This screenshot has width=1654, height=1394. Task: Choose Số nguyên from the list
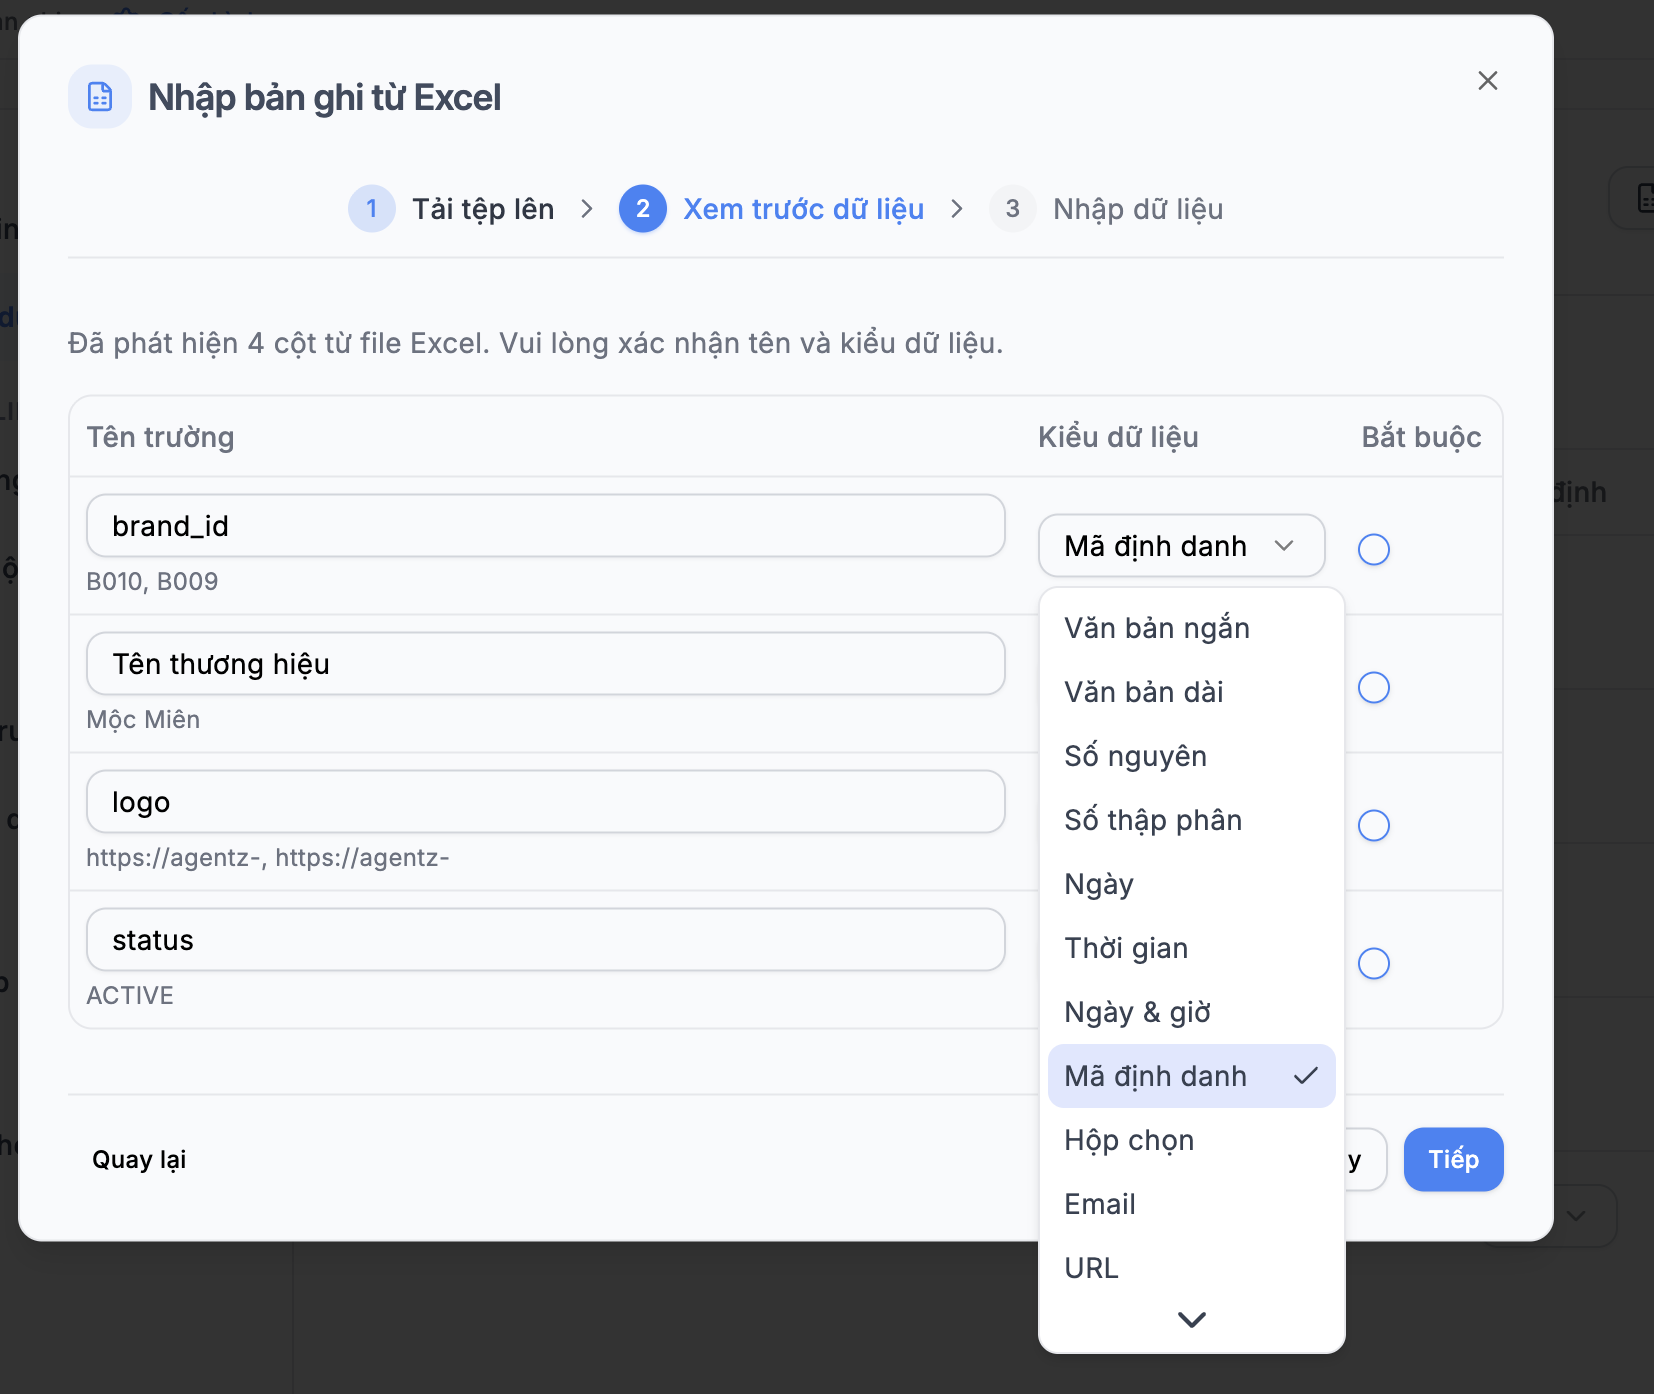pyautogui.click(x=1192, y=756)
